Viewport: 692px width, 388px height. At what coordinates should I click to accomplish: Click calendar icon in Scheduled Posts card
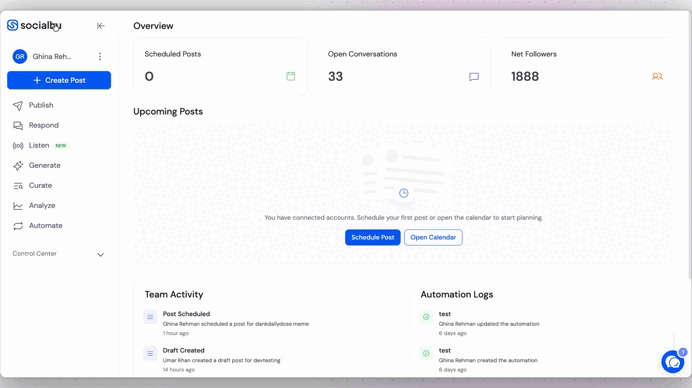[x=290, y=76]
